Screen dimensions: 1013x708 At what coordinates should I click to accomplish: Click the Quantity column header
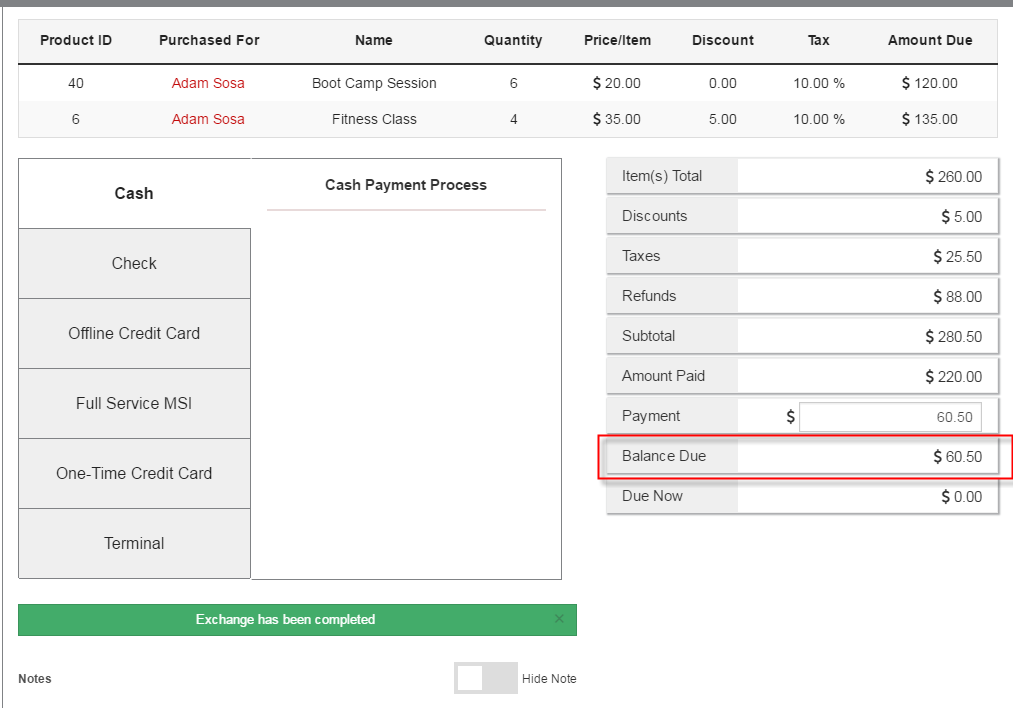tap(513, 41)
